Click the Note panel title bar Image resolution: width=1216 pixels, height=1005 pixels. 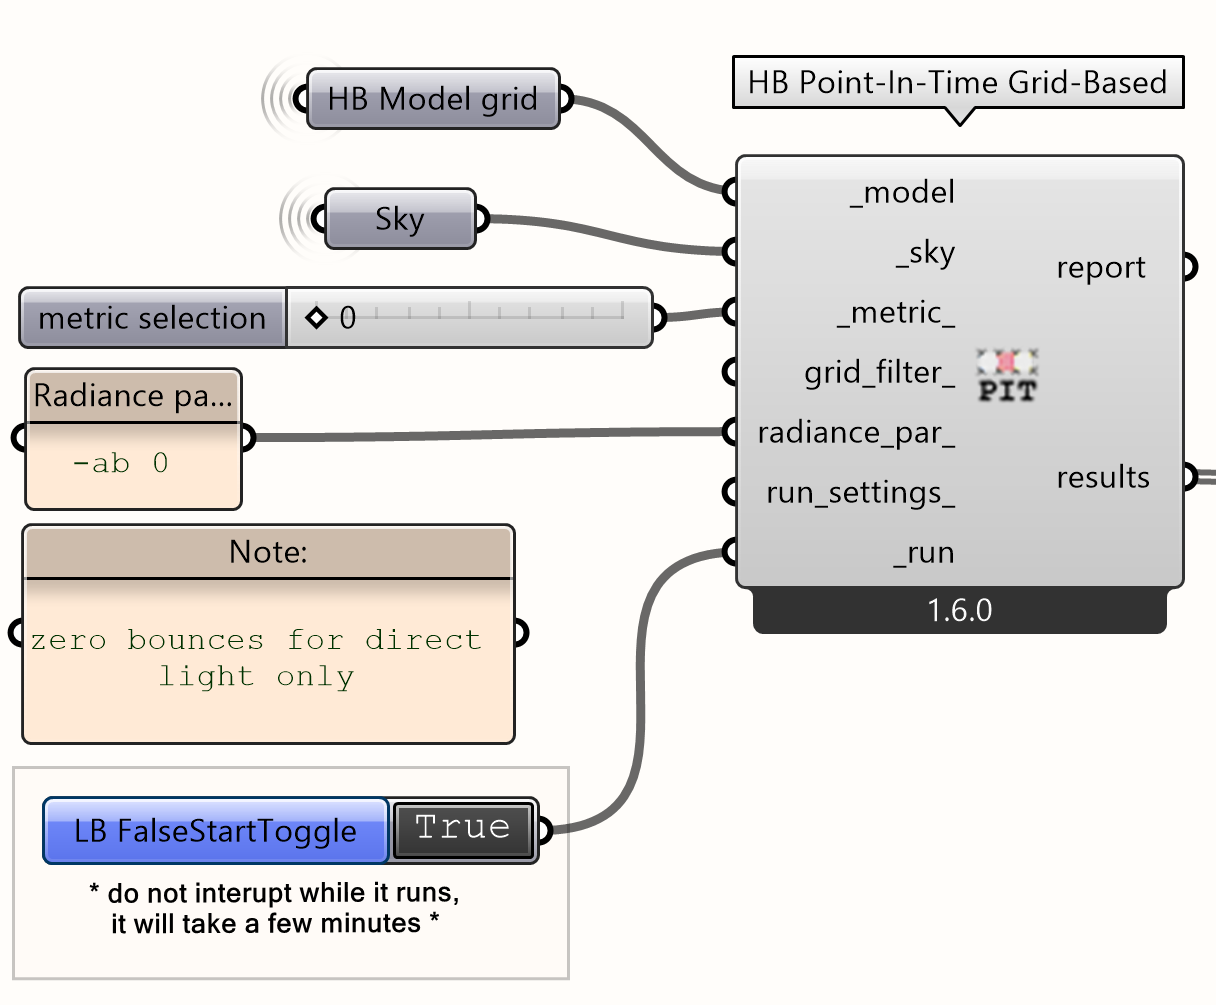(268, 552)
